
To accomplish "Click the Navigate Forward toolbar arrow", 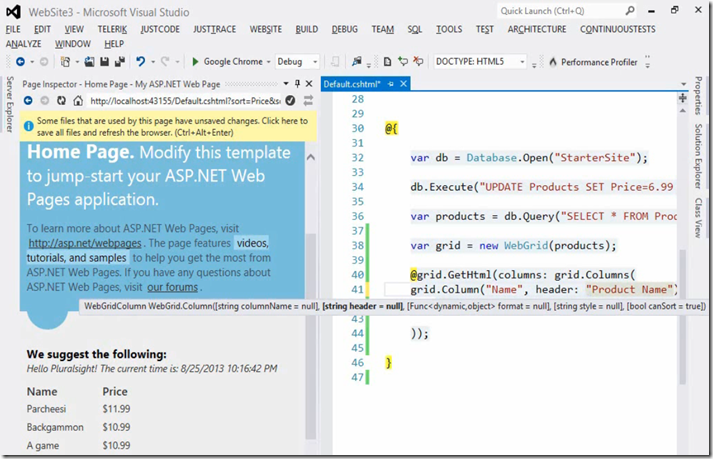I will [44, 61].
